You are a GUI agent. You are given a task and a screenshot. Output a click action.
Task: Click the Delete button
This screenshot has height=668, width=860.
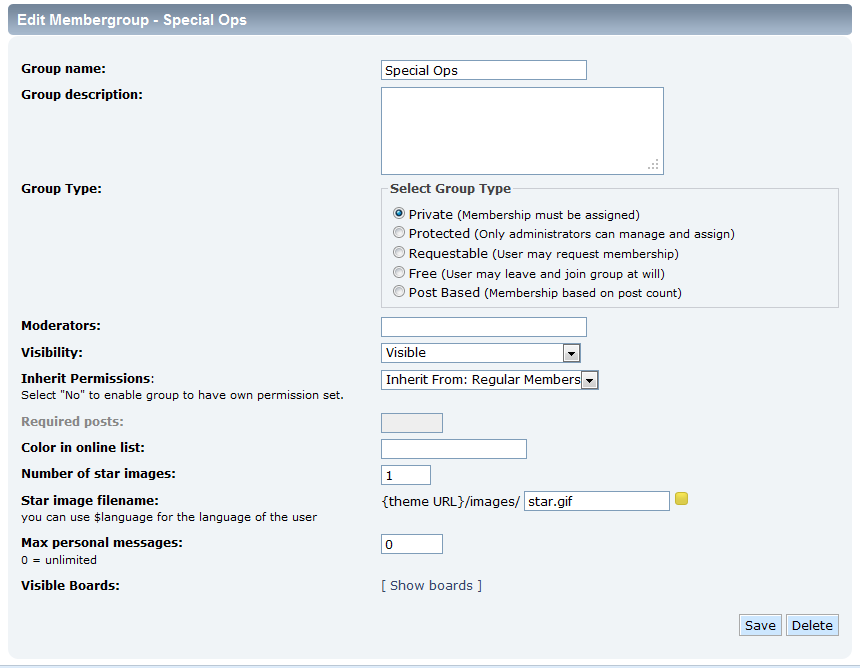pyautogui.click(x=812, y=625)
